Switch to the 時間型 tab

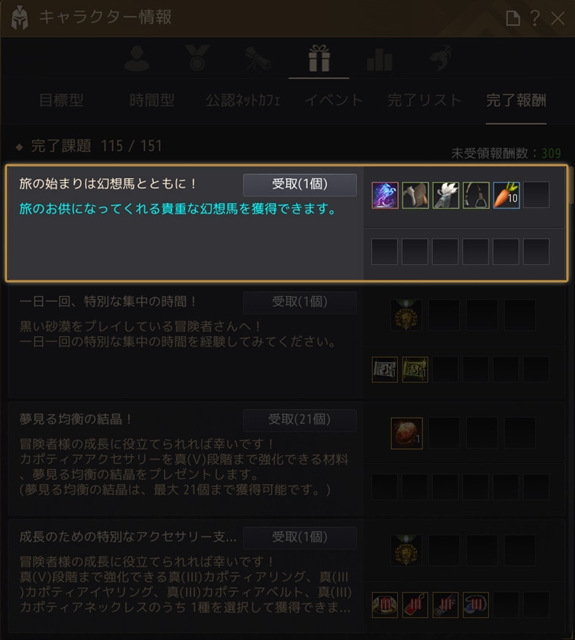[x=152, y=100]
